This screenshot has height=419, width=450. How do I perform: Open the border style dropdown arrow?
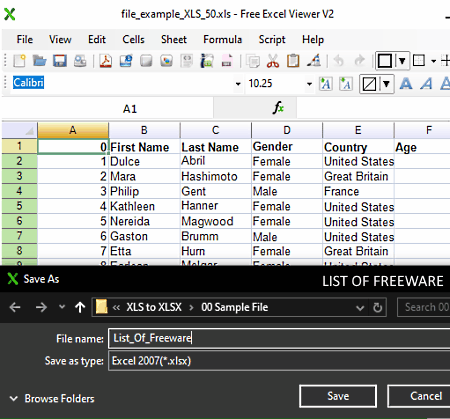402,61
